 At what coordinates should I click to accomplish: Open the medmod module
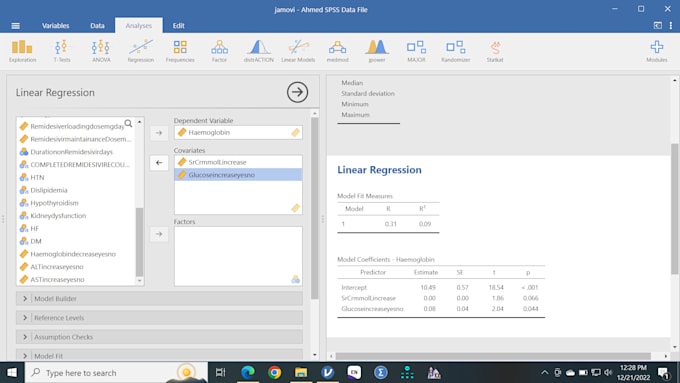(337, 51)
